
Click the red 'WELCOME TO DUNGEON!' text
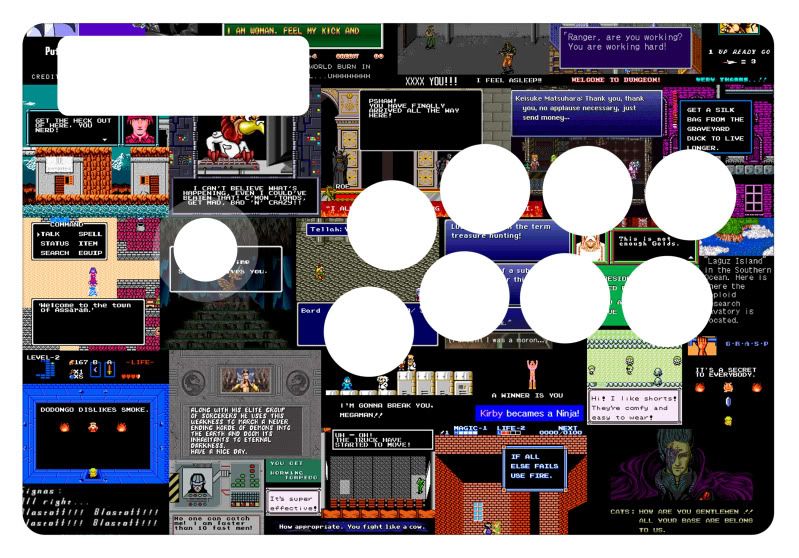[616, 80]
